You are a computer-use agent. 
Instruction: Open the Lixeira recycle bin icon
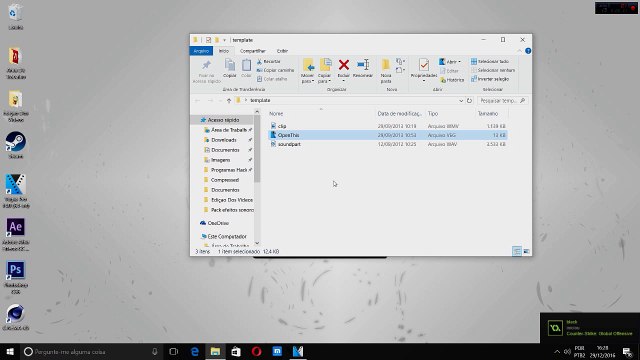click(16, 16)
